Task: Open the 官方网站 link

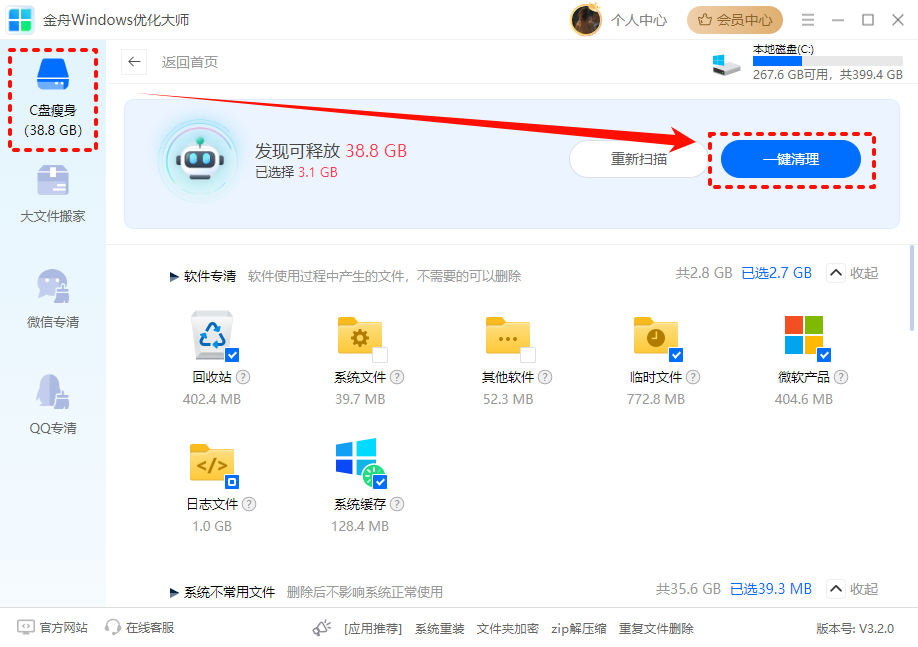Action: [52, 628]
